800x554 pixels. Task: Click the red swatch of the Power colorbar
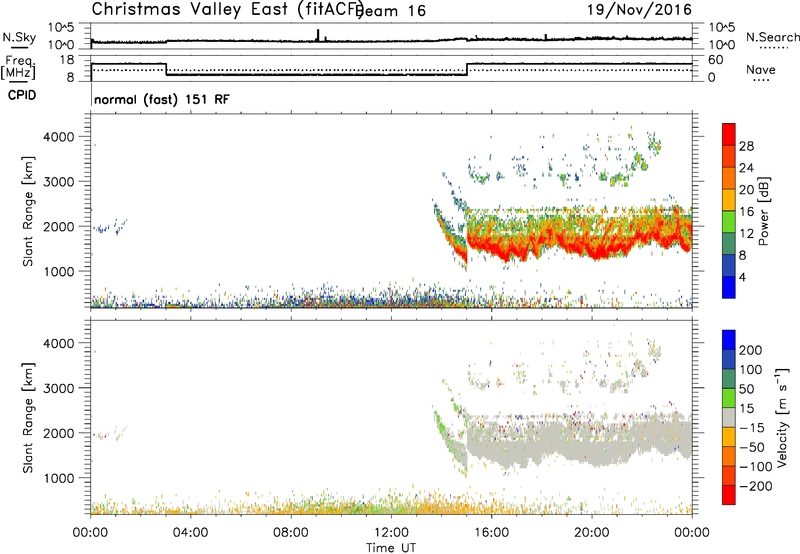729,134
